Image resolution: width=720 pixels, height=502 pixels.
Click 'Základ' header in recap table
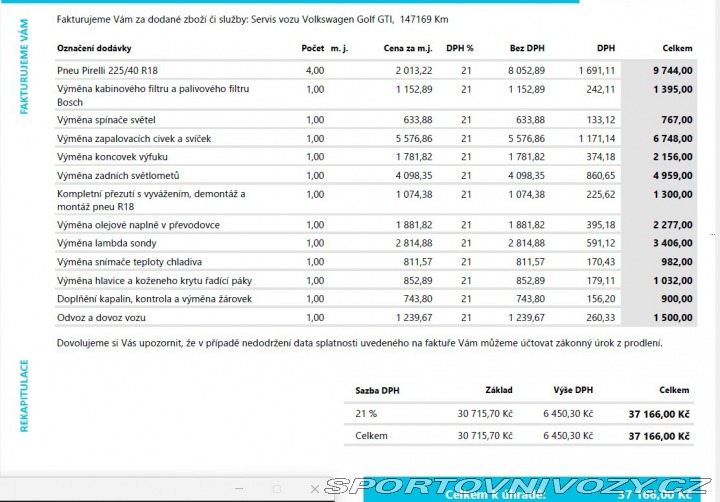point(499,390)
